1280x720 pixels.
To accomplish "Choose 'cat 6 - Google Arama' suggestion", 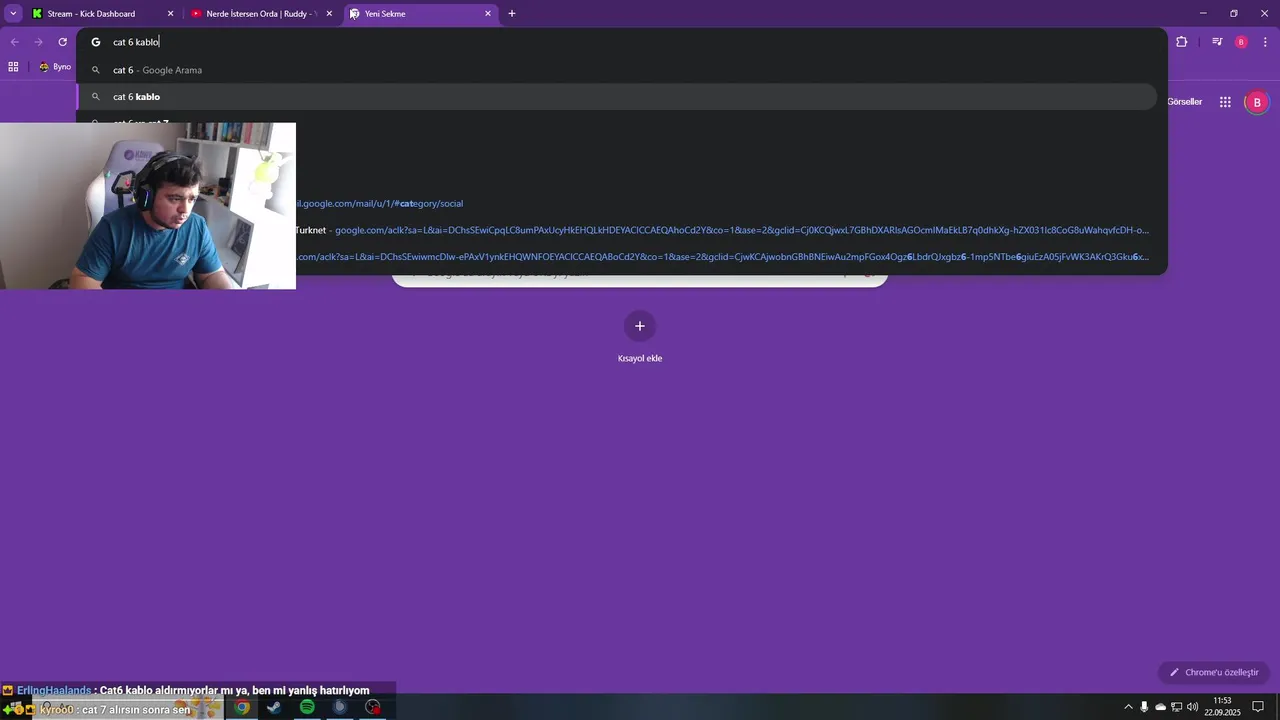I will 616,70.
